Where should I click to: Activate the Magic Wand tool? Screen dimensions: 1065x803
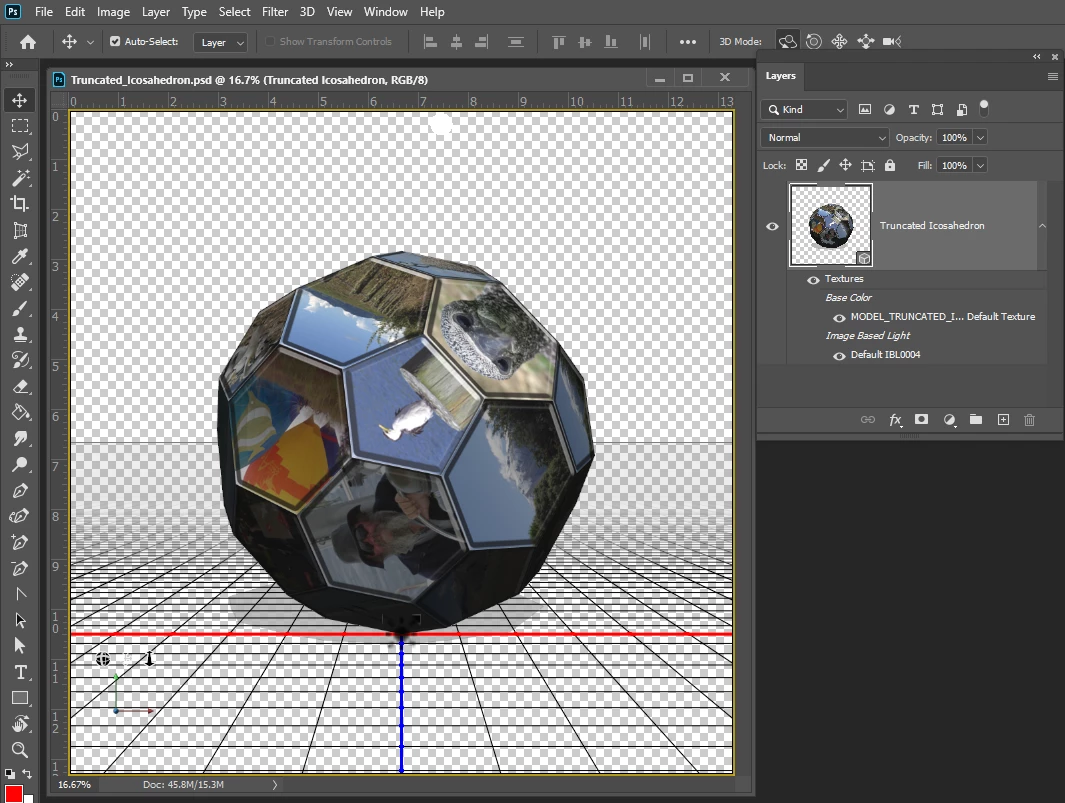click(x=20, y=178)
